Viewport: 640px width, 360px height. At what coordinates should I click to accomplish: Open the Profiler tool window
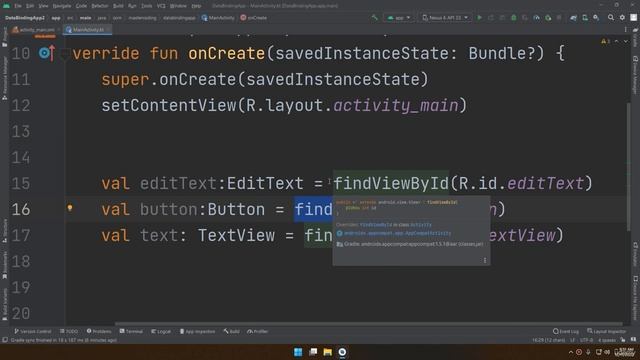click(258, 331)
